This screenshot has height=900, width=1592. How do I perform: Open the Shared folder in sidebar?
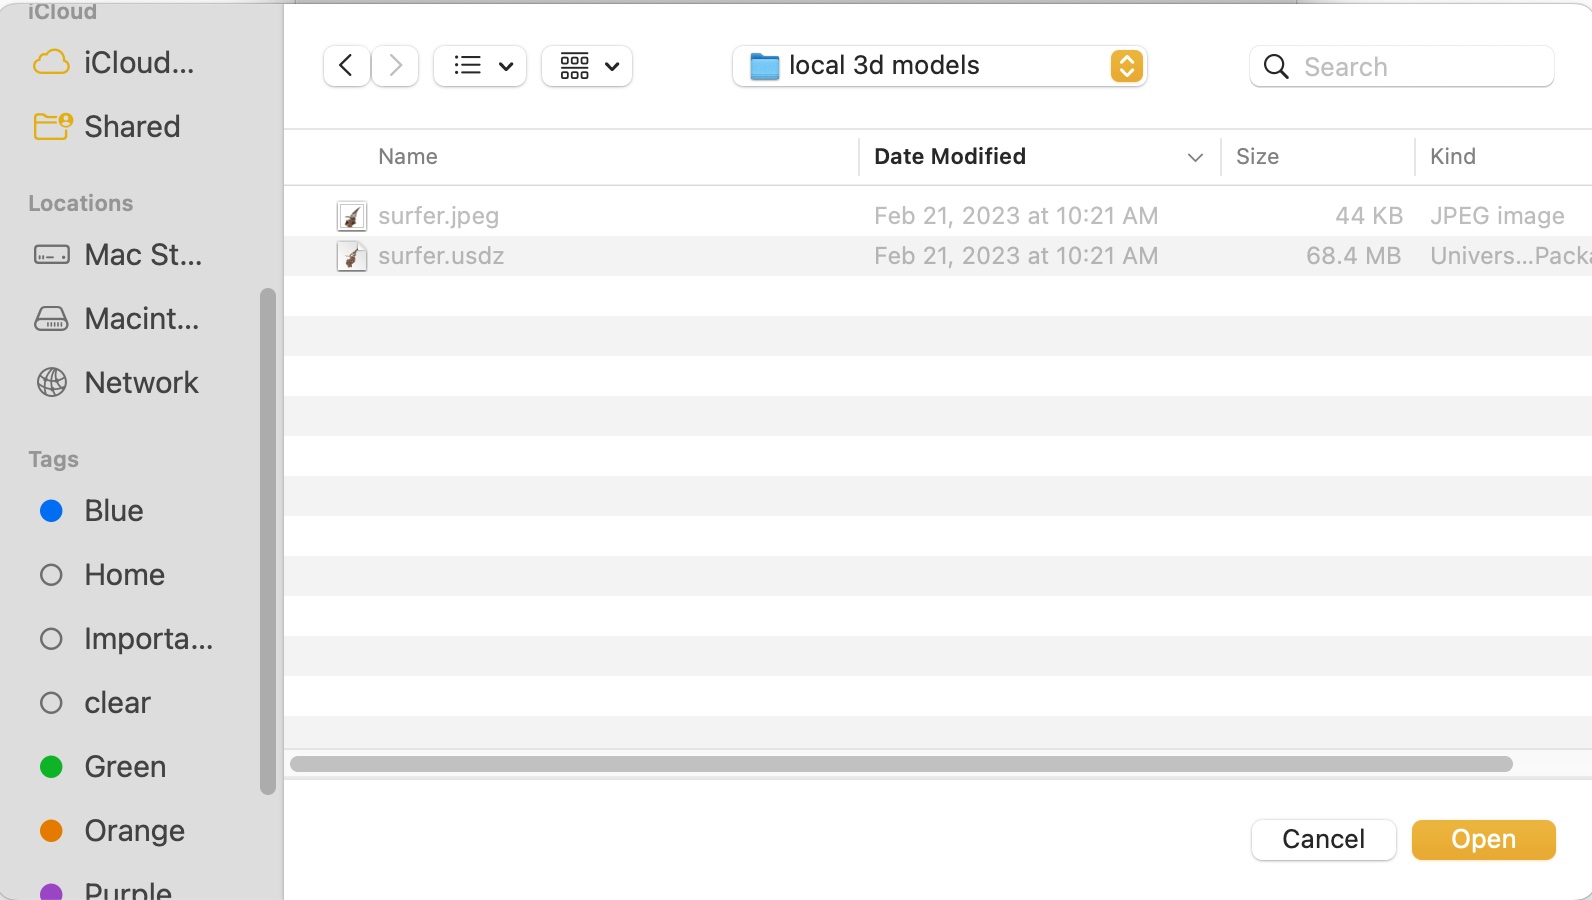tap(131, 127)
